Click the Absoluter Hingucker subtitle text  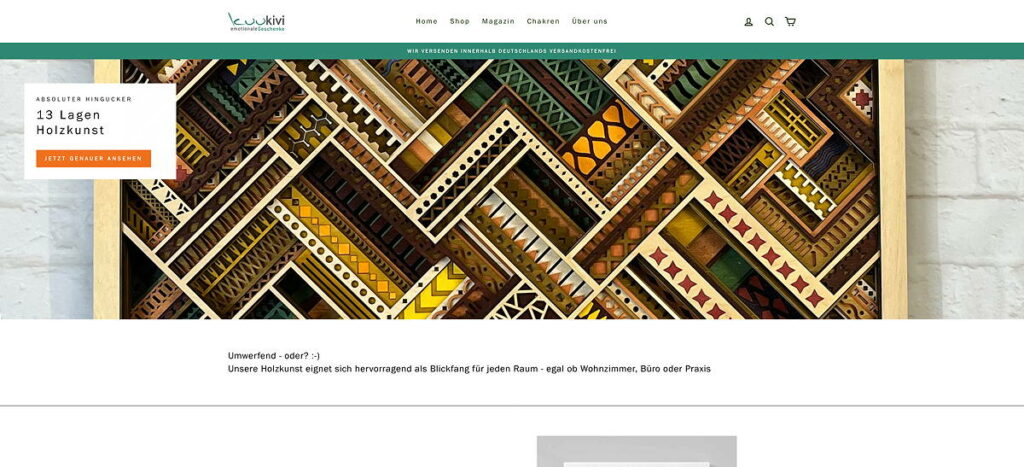84,99
